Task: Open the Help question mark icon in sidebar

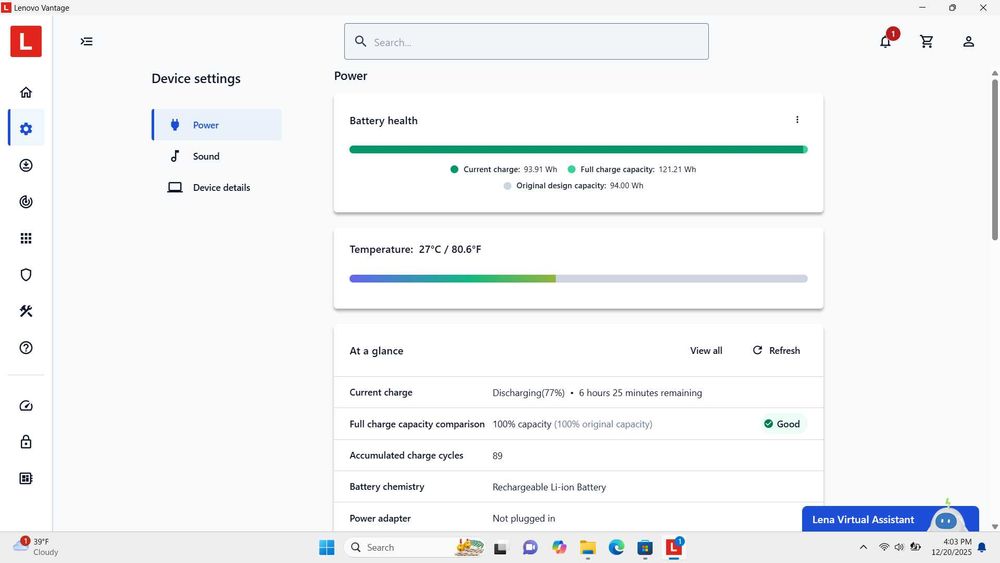Action: tap(26, 347)
